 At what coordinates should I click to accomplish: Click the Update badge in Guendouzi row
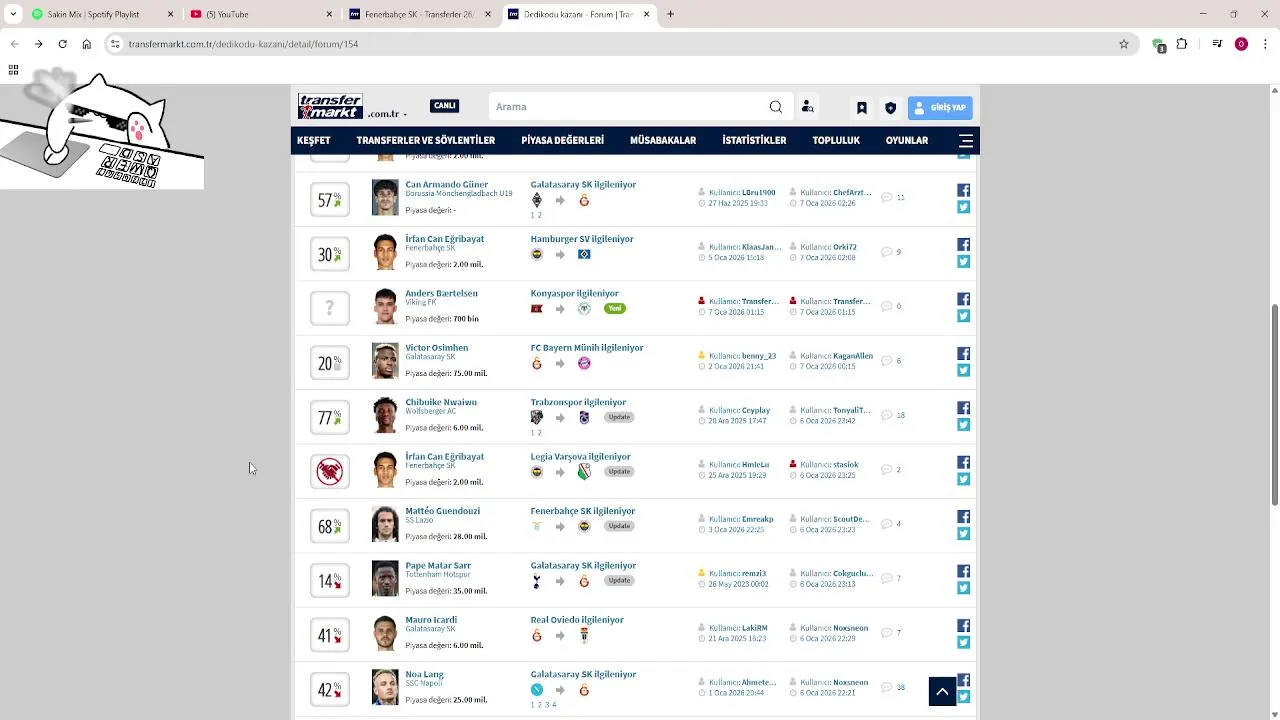(619, 526)
